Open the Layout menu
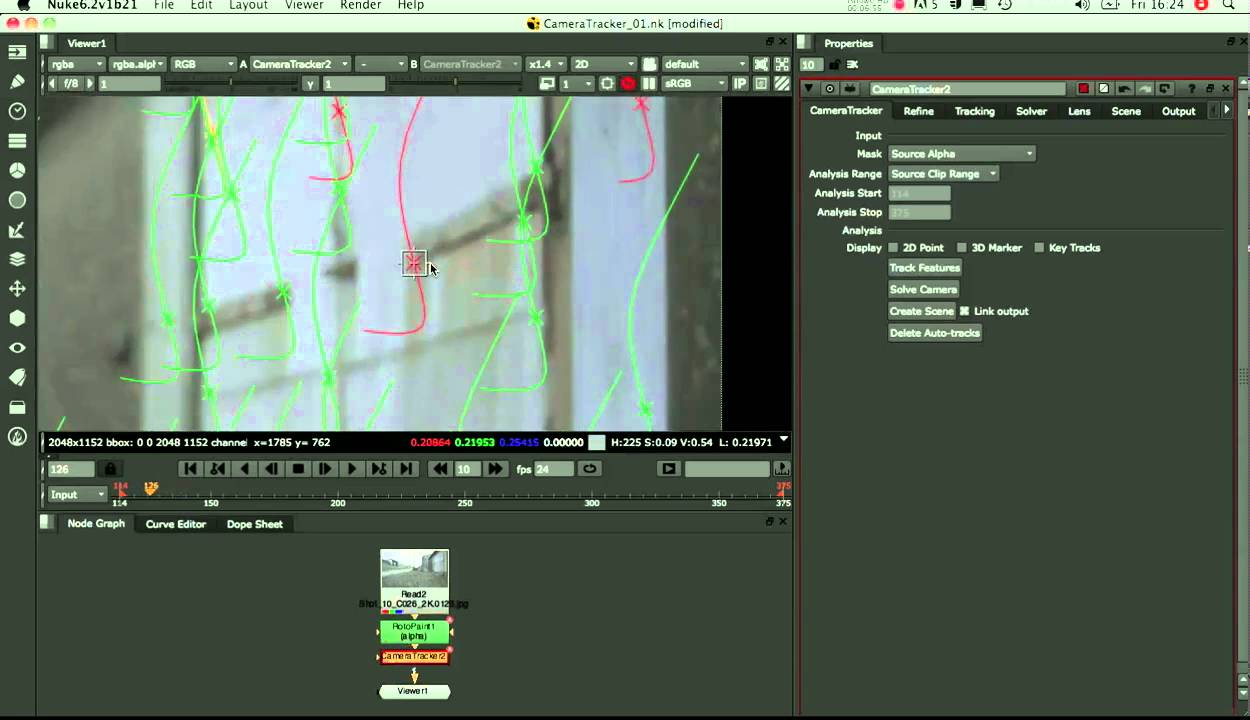 [x=248, y=5]
